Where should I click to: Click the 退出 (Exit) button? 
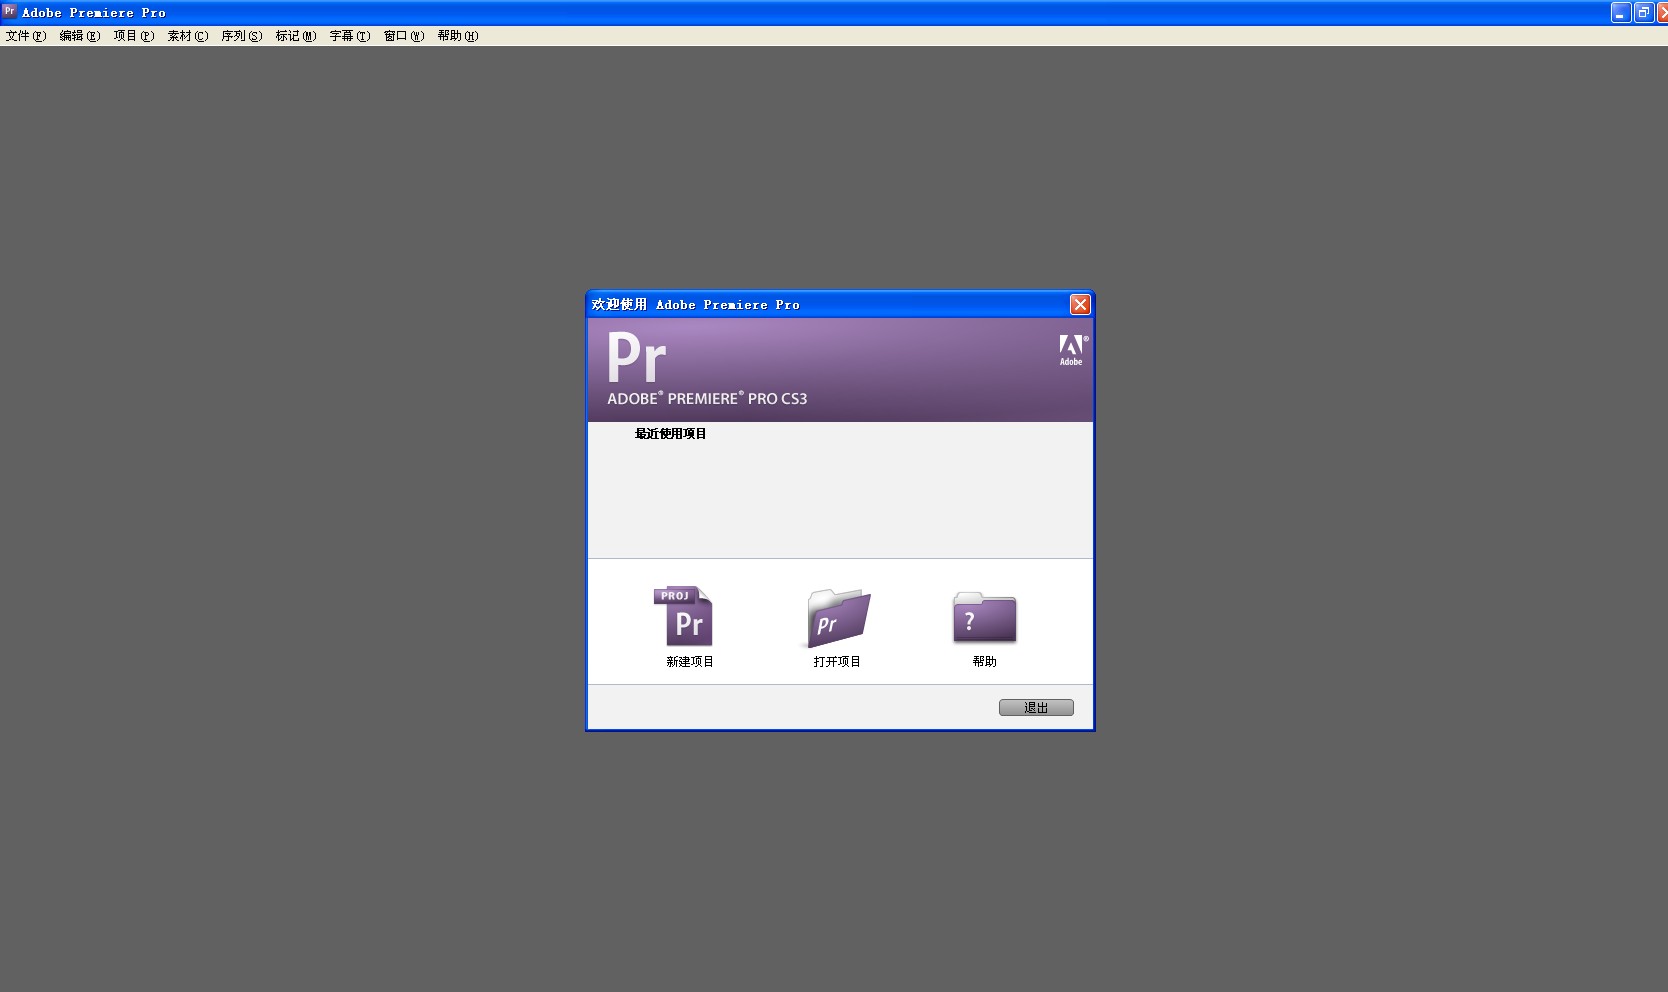1036,707
